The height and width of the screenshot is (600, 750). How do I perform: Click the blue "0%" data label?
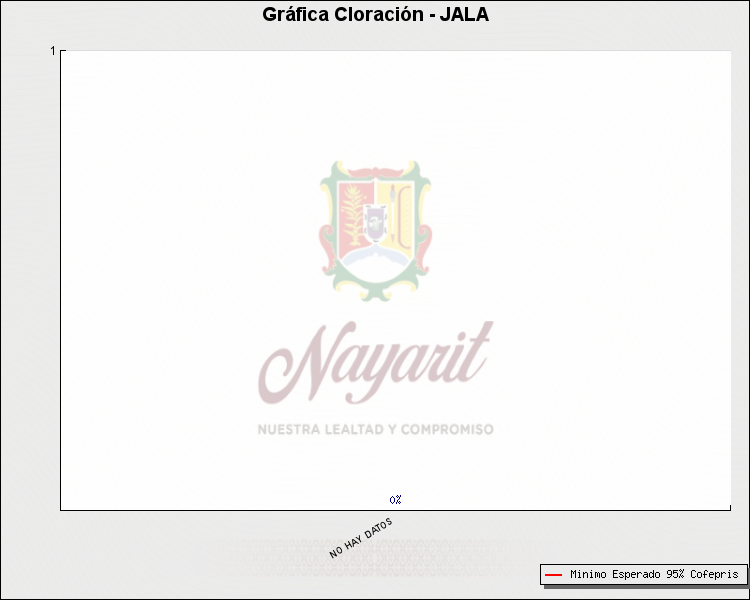(396, 499)
